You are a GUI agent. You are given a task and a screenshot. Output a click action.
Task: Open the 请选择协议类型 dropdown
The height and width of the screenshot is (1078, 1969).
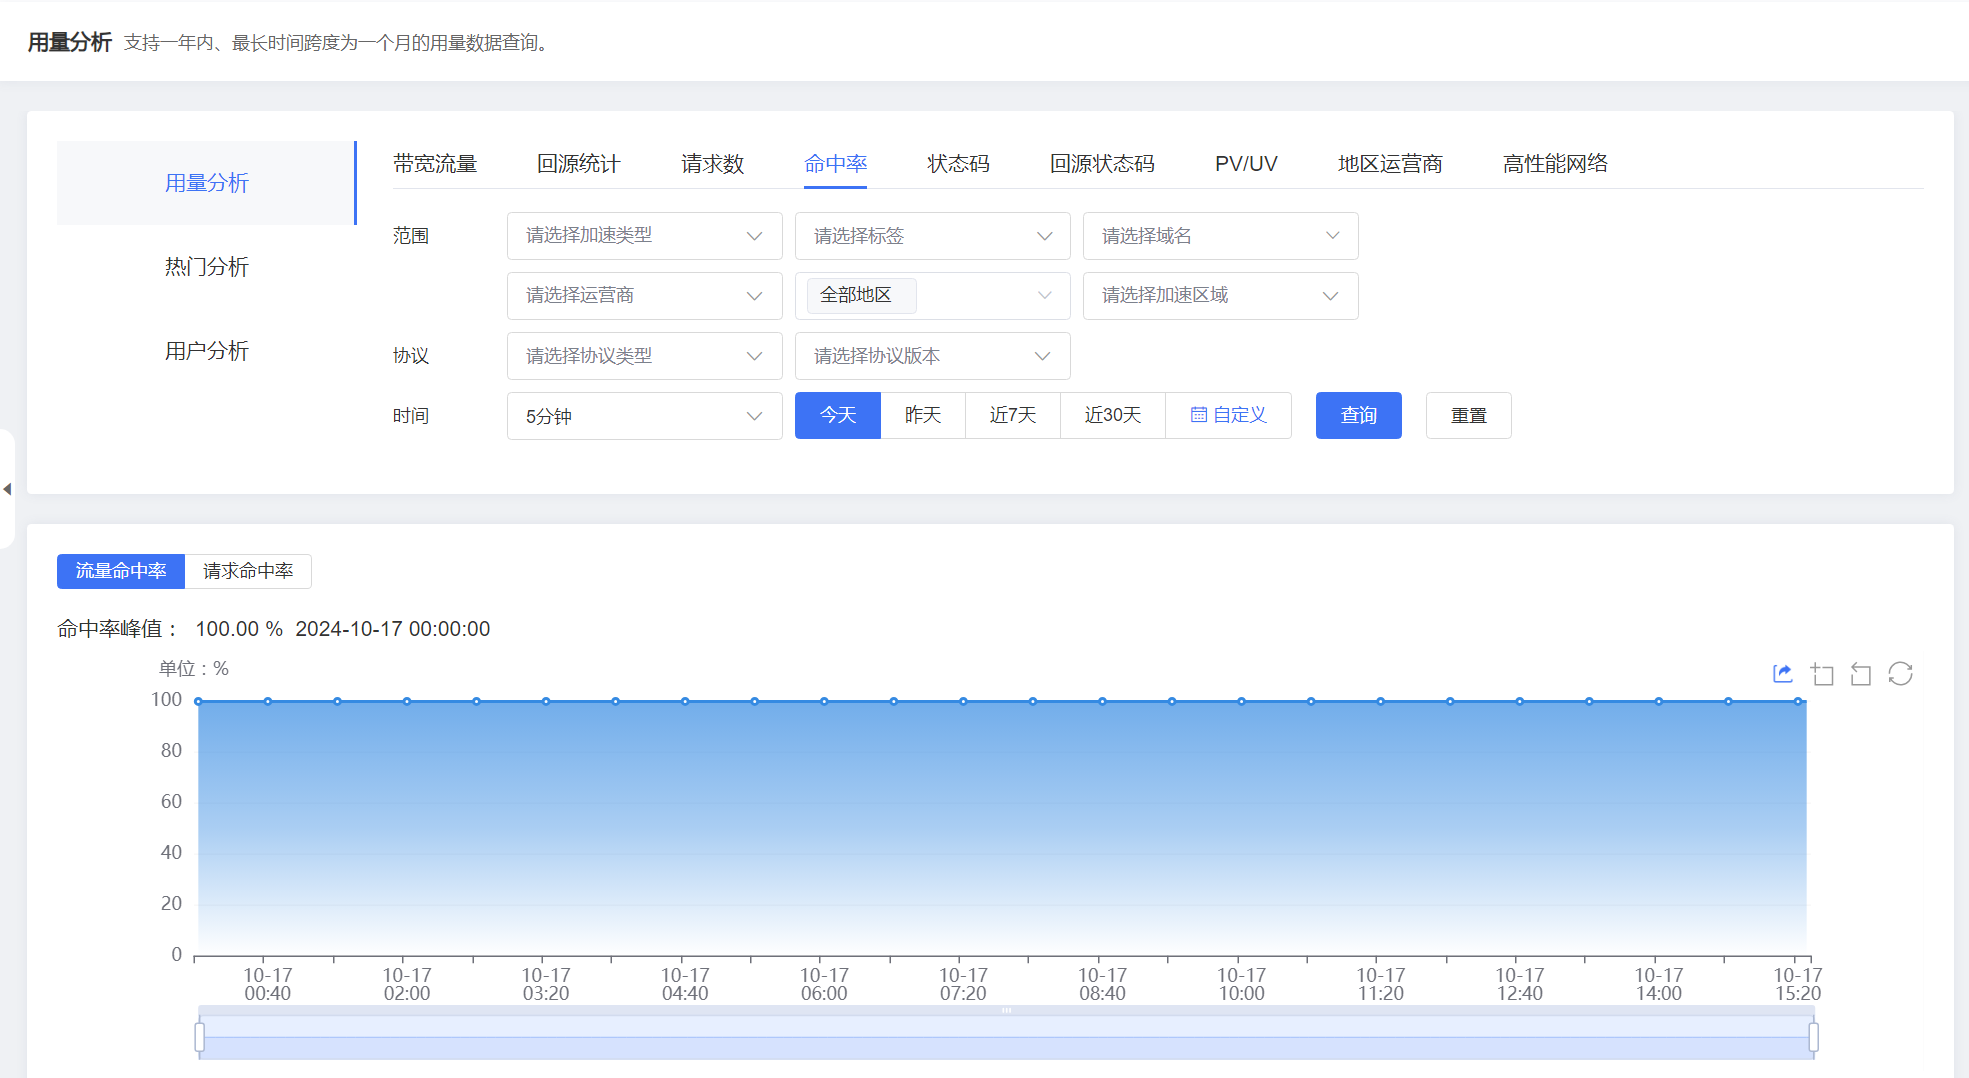644,356
